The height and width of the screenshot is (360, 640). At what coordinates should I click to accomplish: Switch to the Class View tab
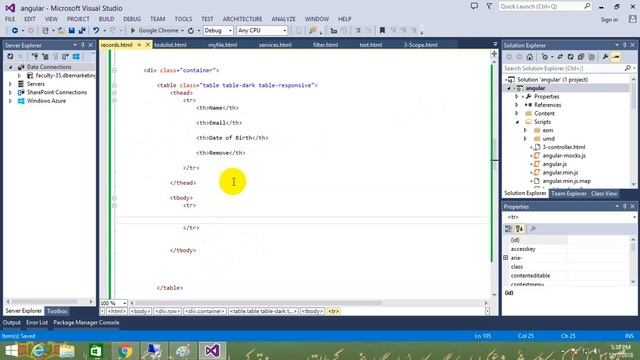pos(604,193)
